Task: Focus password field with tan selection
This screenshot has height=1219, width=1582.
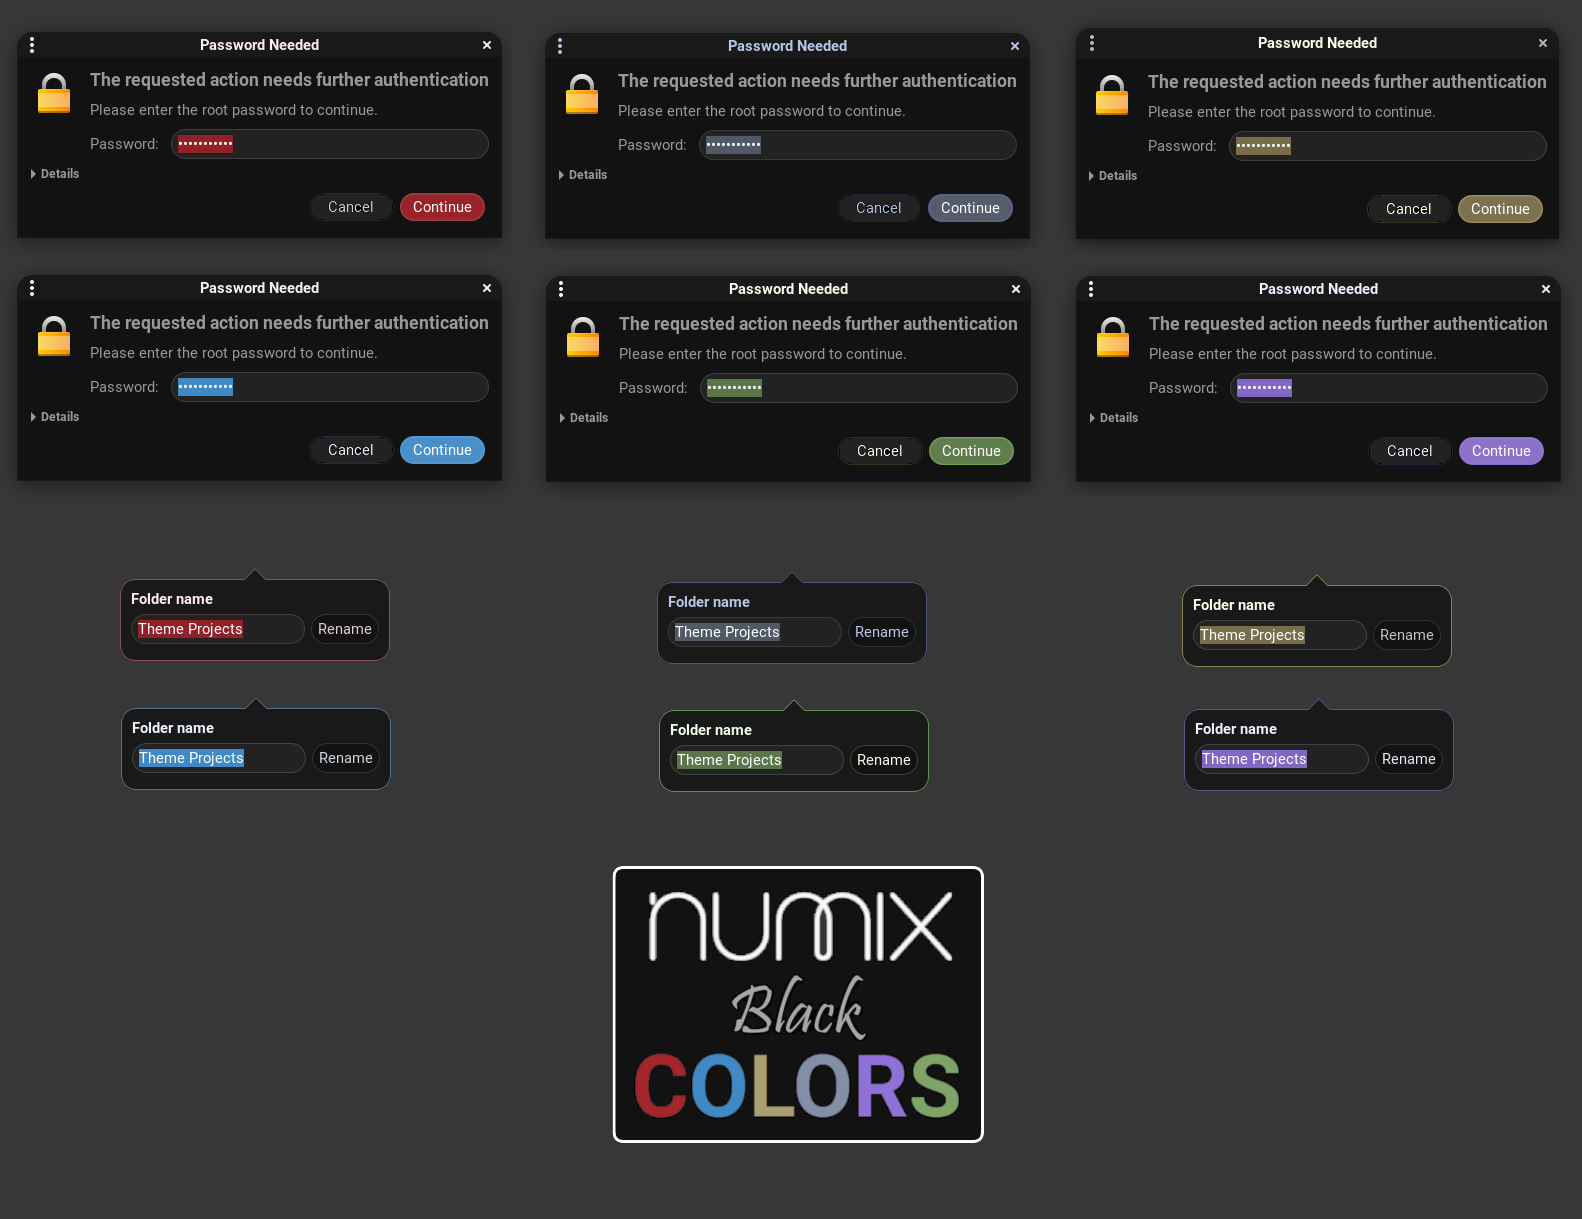Action: (x=1388, y=146)
